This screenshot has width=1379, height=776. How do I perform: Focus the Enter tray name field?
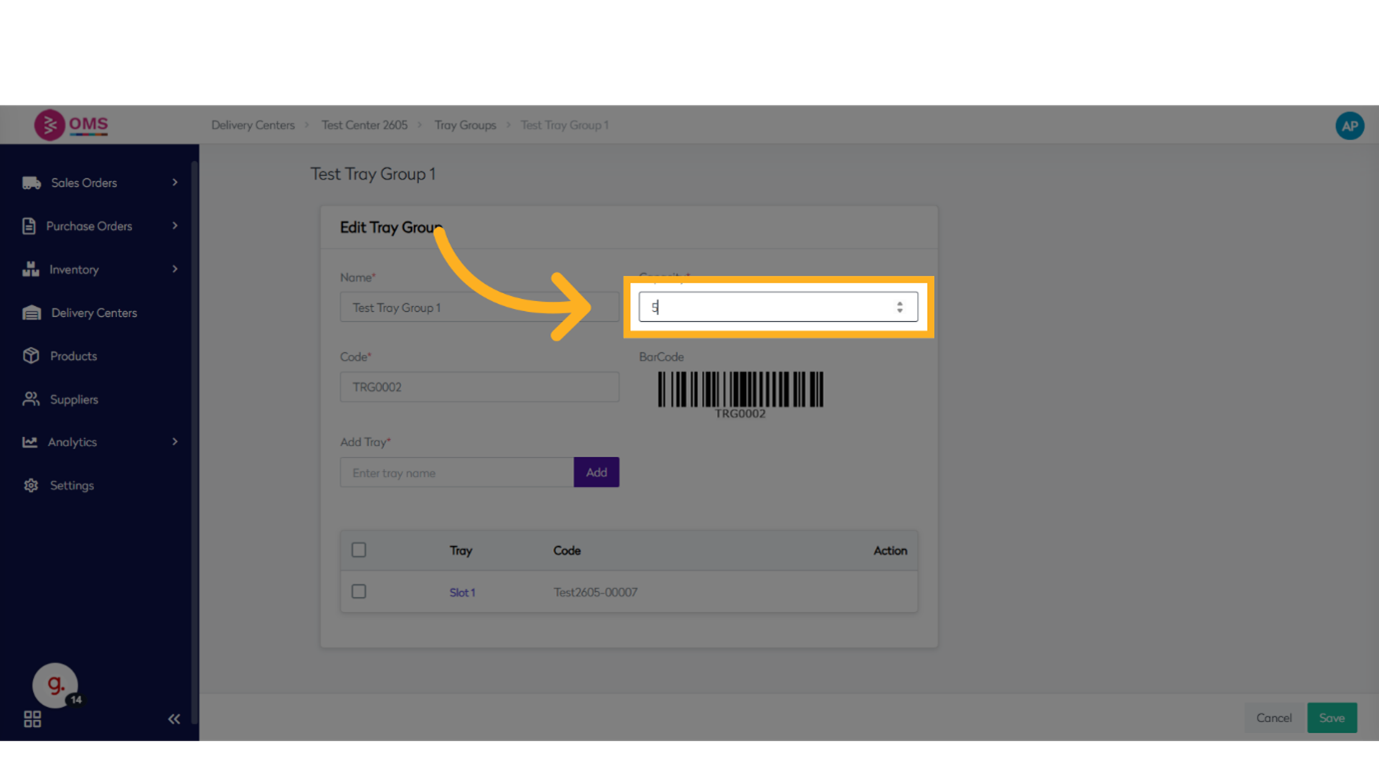[457, 473]
